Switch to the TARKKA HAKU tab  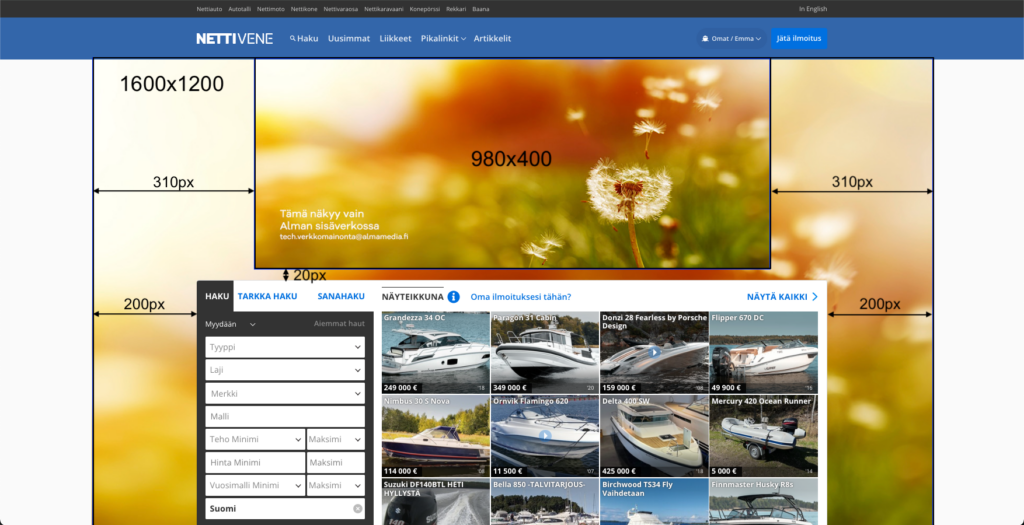(x=267, y=296)
